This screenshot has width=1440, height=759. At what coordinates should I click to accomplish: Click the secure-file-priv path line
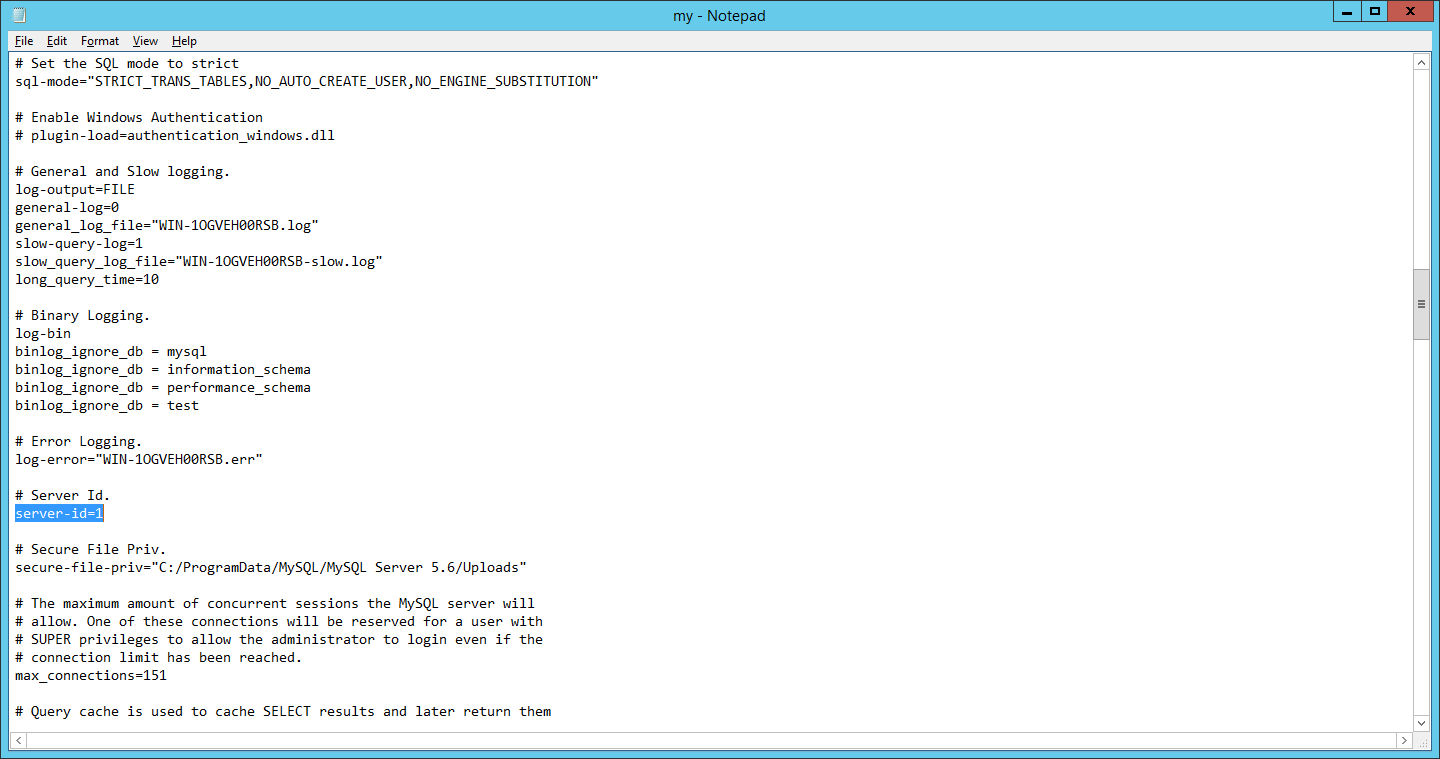point(271,567)
